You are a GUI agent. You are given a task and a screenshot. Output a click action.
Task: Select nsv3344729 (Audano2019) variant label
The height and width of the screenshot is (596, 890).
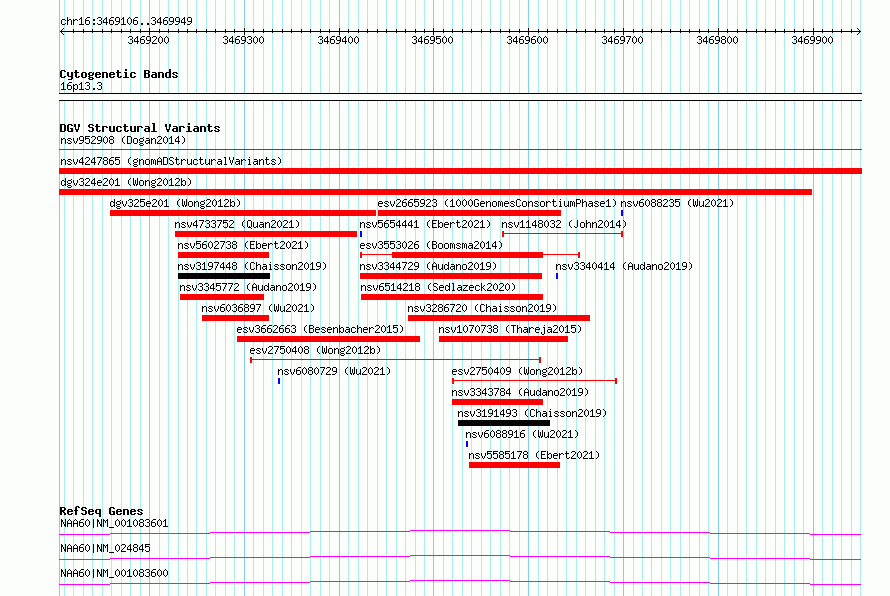pos(428,266)
